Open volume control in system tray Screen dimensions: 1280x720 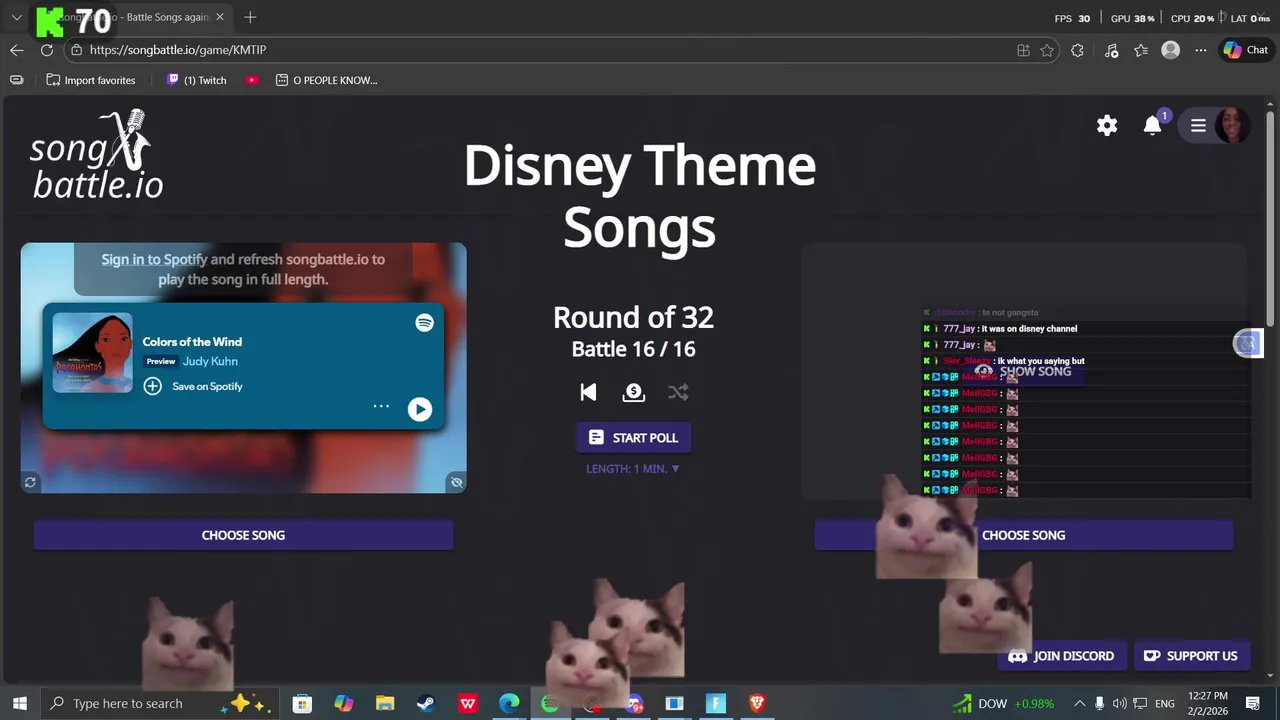pyautogui.click(x=1119, y=703)
